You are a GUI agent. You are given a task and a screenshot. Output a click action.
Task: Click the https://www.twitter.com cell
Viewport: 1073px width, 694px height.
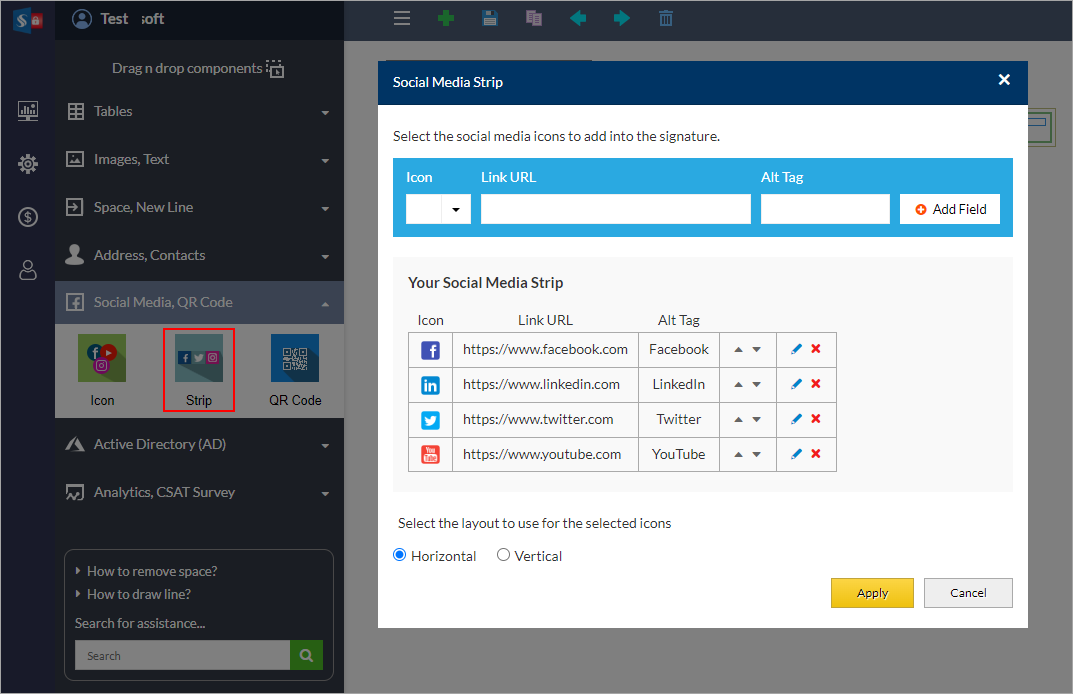pyautogui.click(x=545, y=420)
